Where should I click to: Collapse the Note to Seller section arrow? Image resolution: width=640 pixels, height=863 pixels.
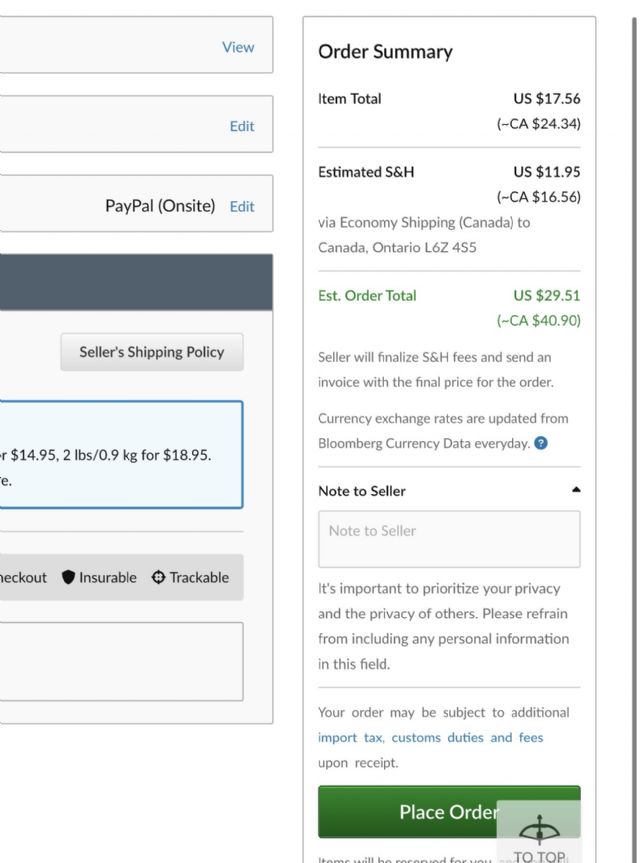click(576, 491)
